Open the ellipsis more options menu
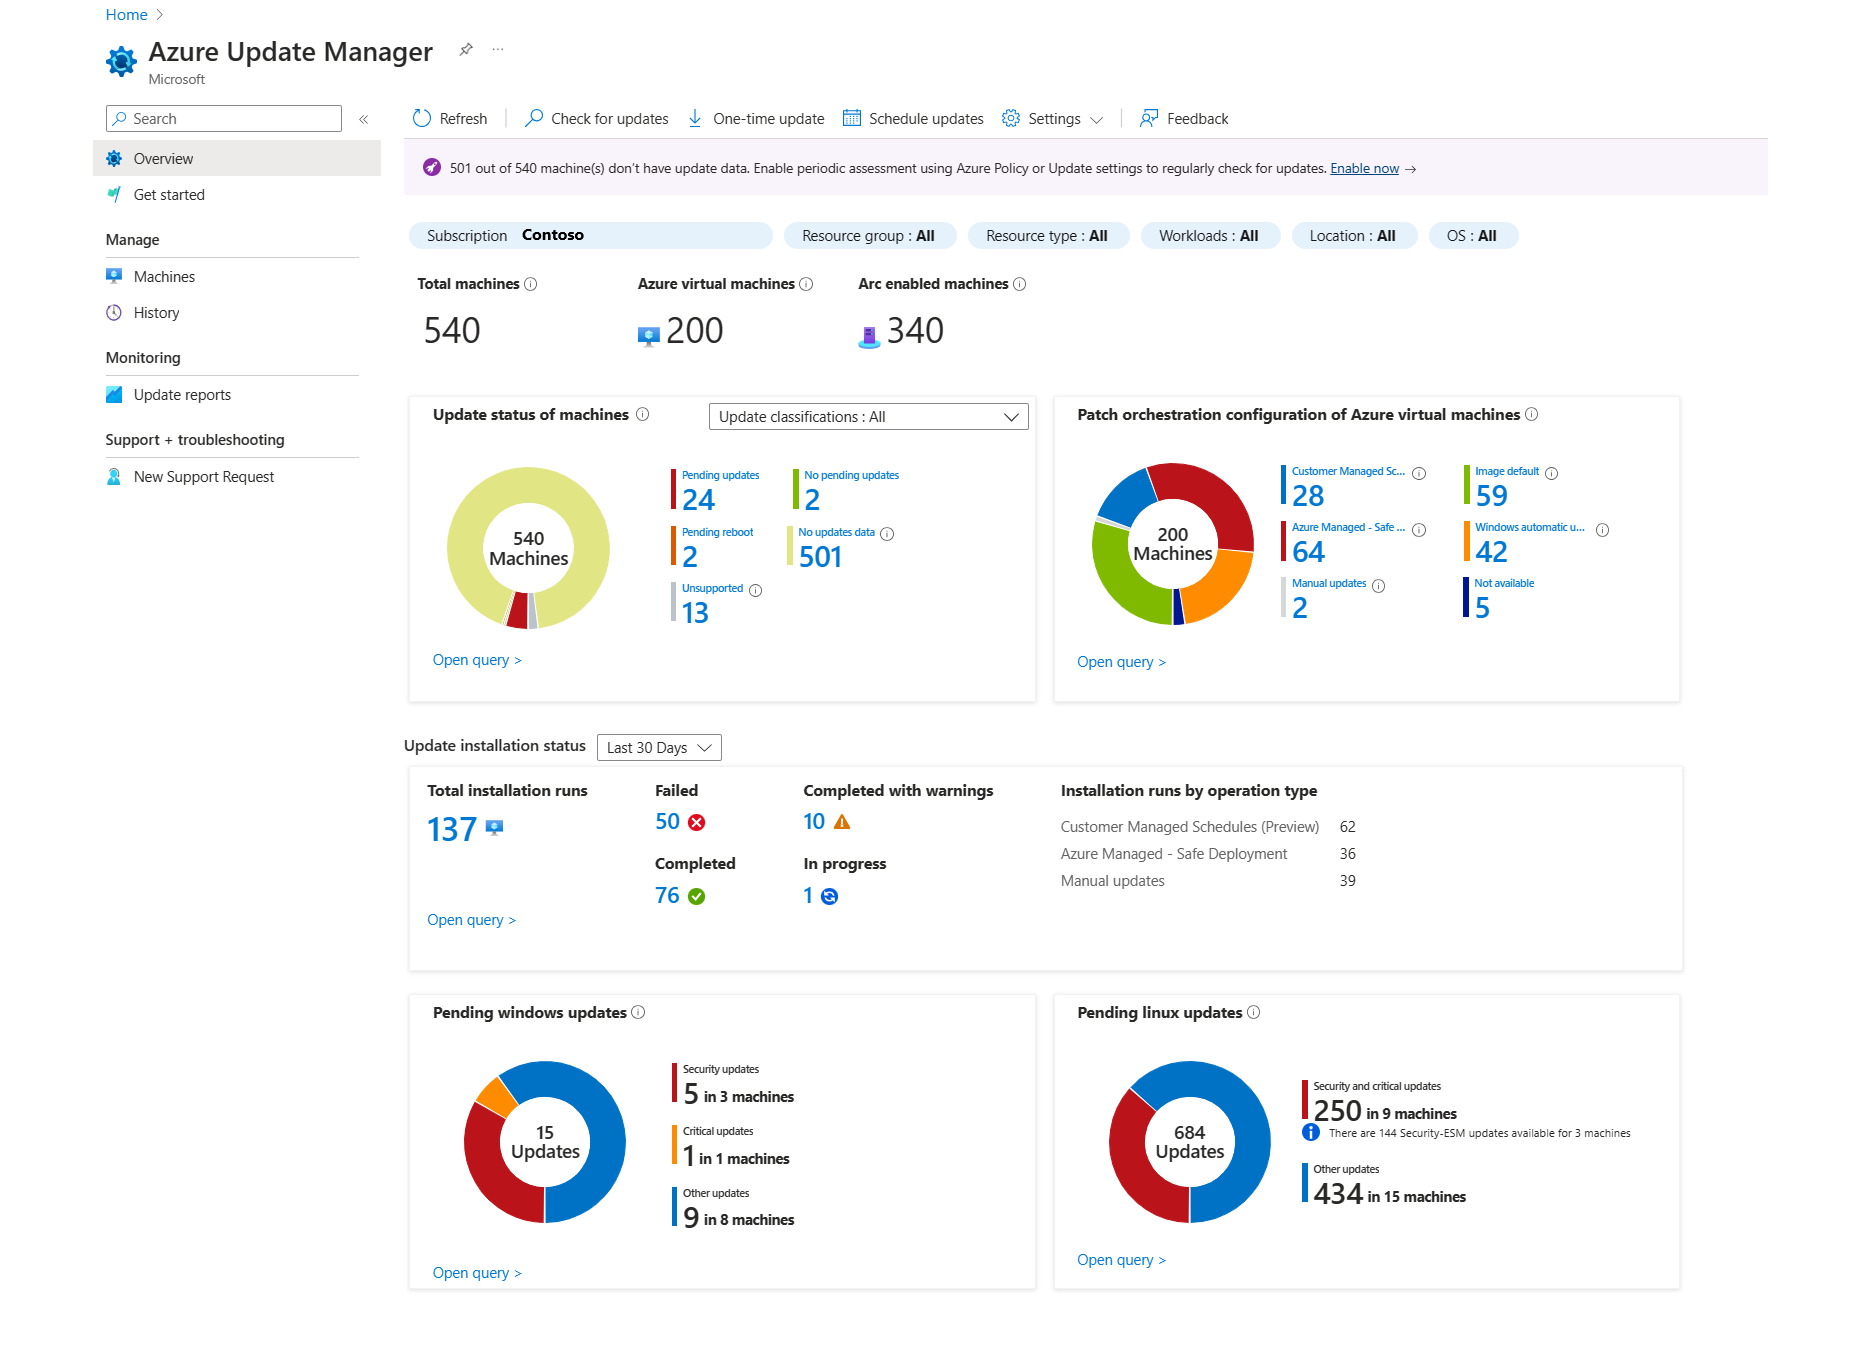The width and height of the screenshot is (1860, 1363). [x=498, y=49]
